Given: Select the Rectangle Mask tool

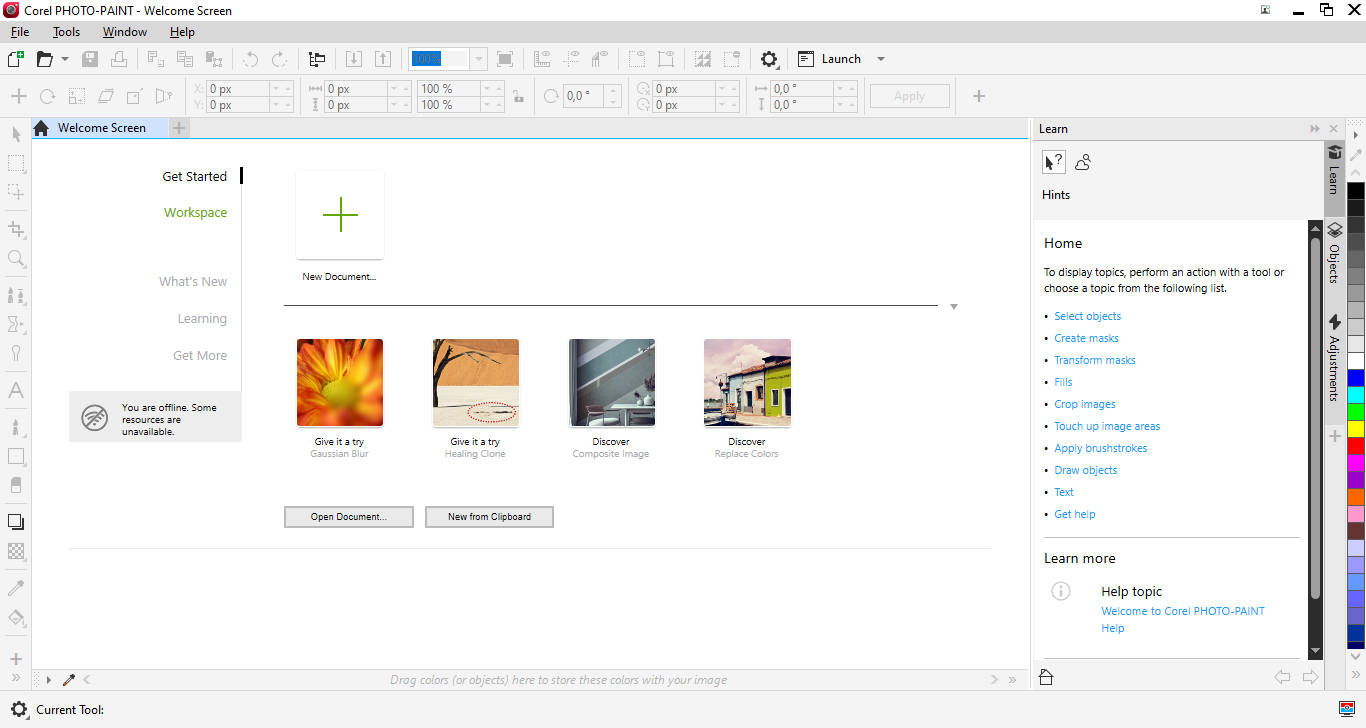Looking at the screenshot, I should 16,163.
